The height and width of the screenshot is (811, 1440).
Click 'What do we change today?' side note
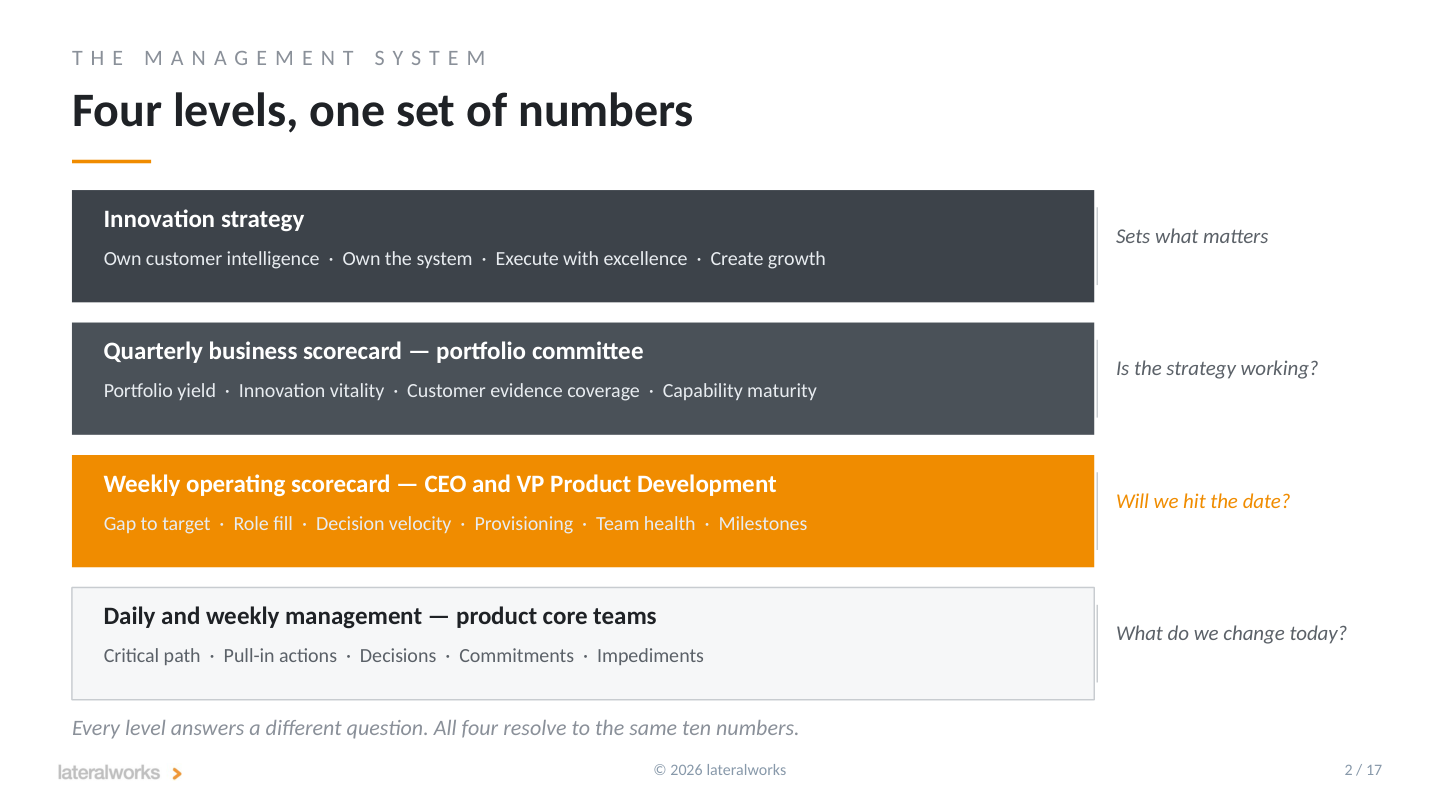tap(1231, 634)
